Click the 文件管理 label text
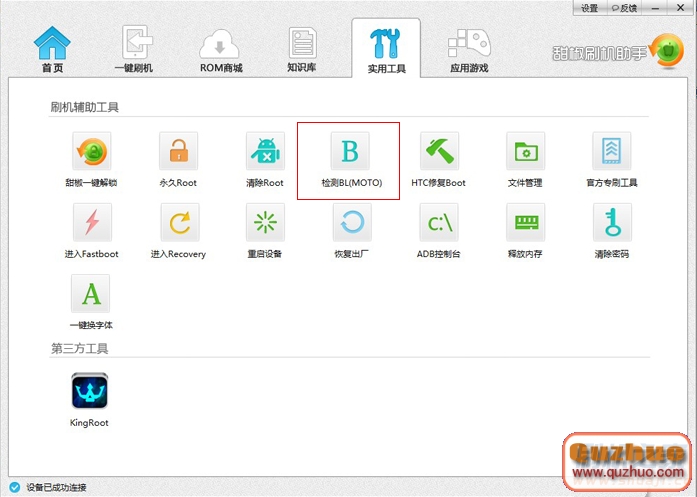This screenshot has width=697, height=497. 525,183
